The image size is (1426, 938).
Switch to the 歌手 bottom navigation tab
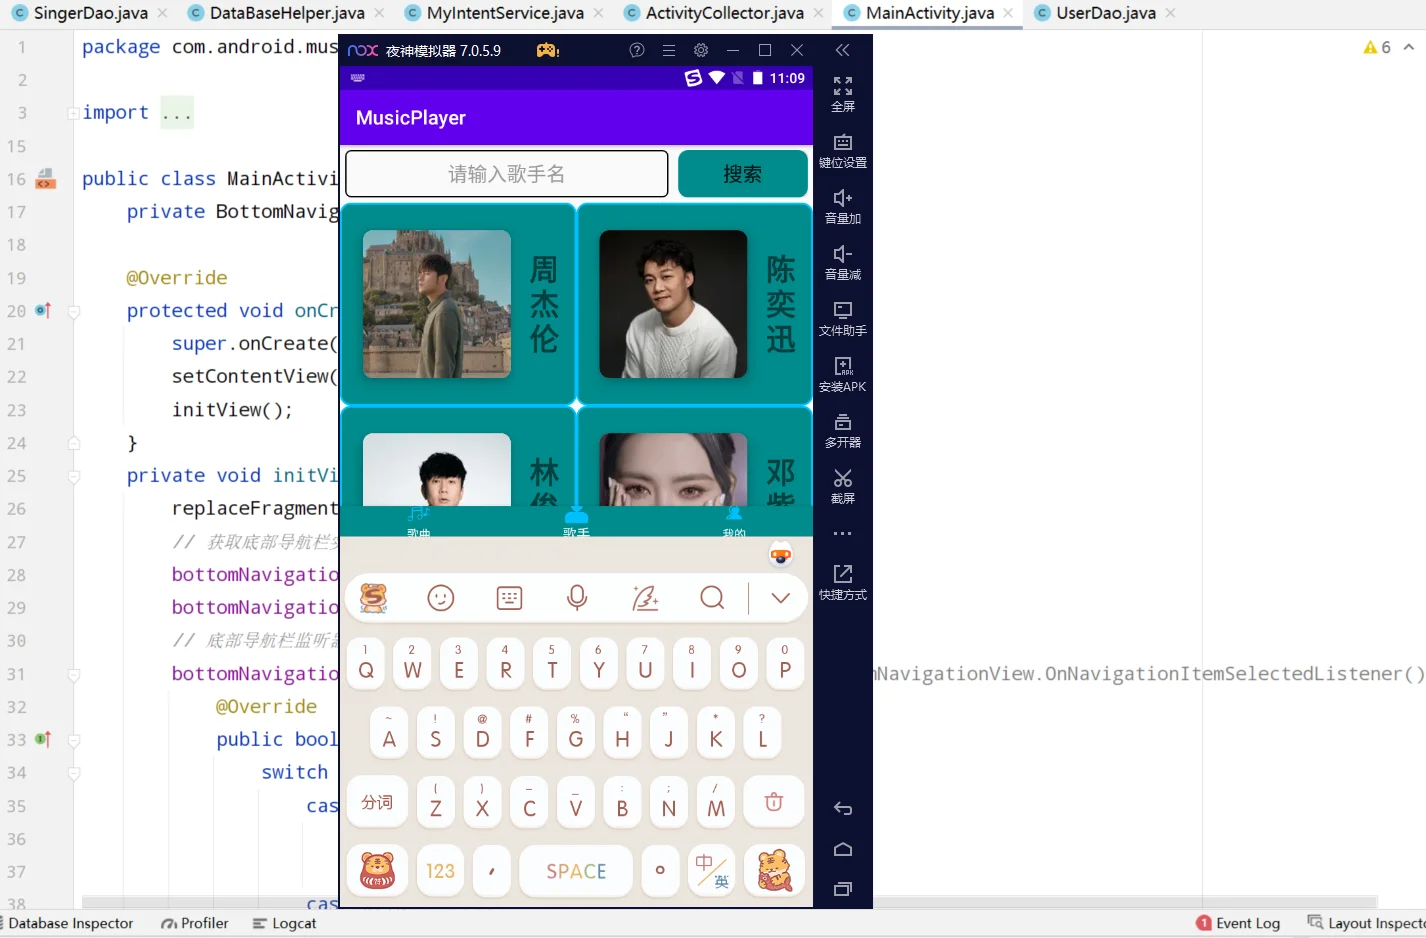(576, 522)
